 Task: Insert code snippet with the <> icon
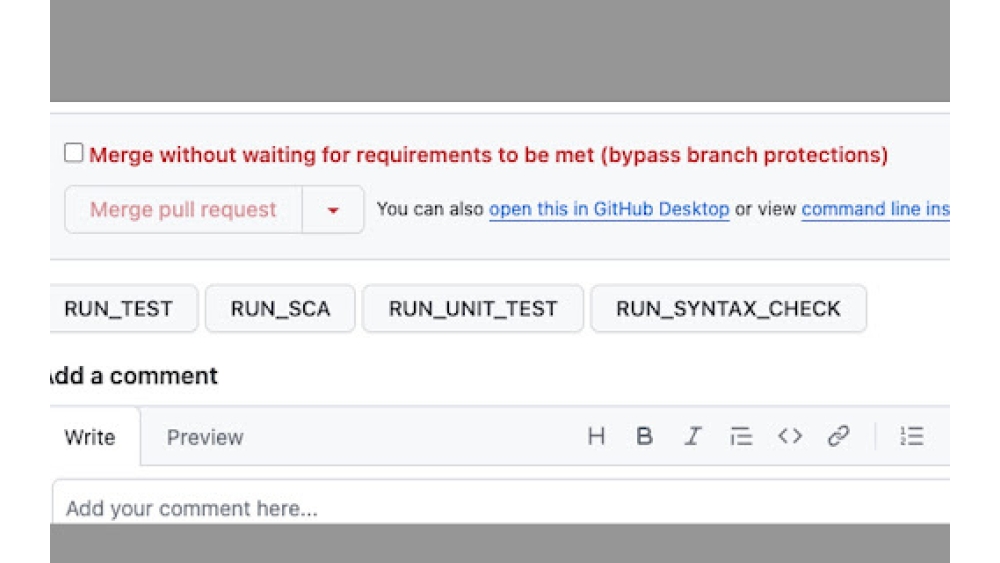click(x=790, y=436)
